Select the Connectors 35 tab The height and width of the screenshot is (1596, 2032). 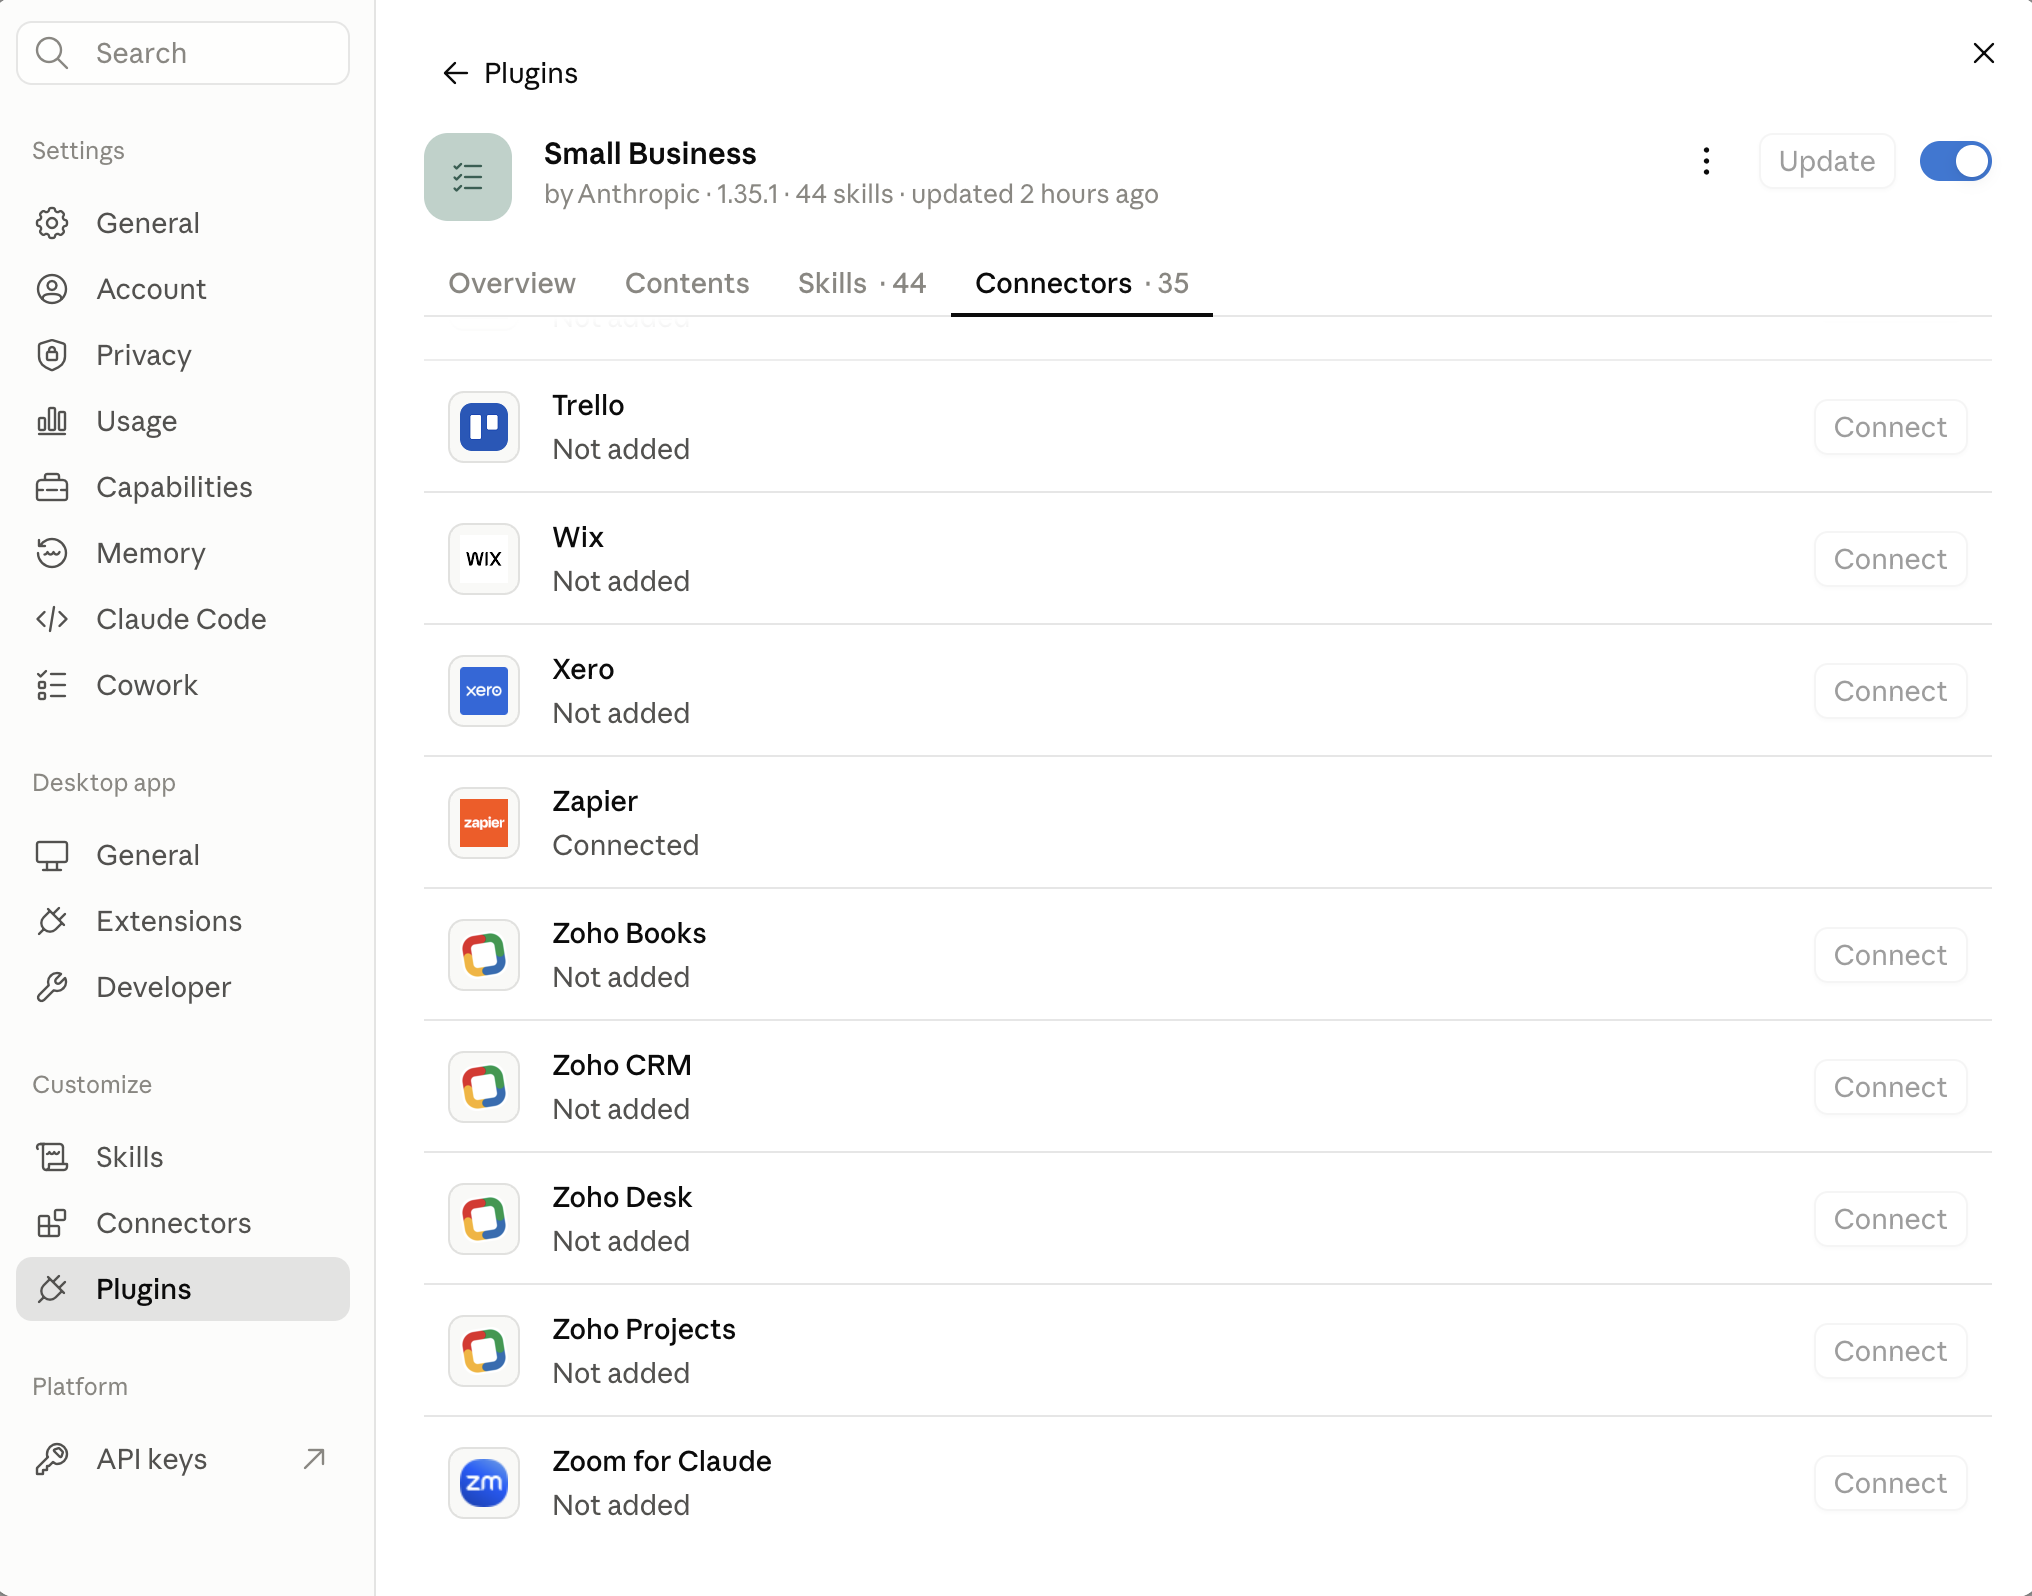point(1082,283)
